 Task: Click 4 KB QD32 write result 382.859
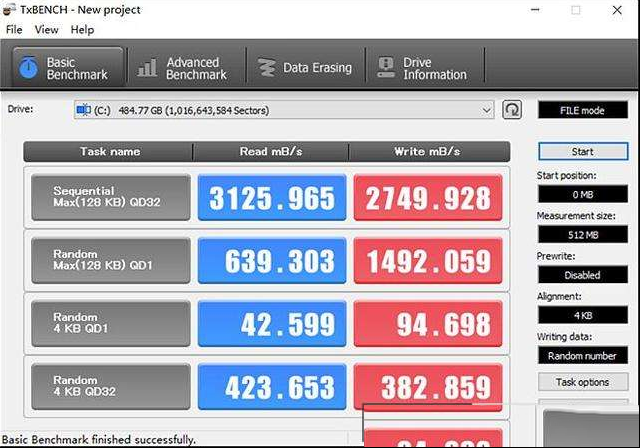[x=428, y=387]
